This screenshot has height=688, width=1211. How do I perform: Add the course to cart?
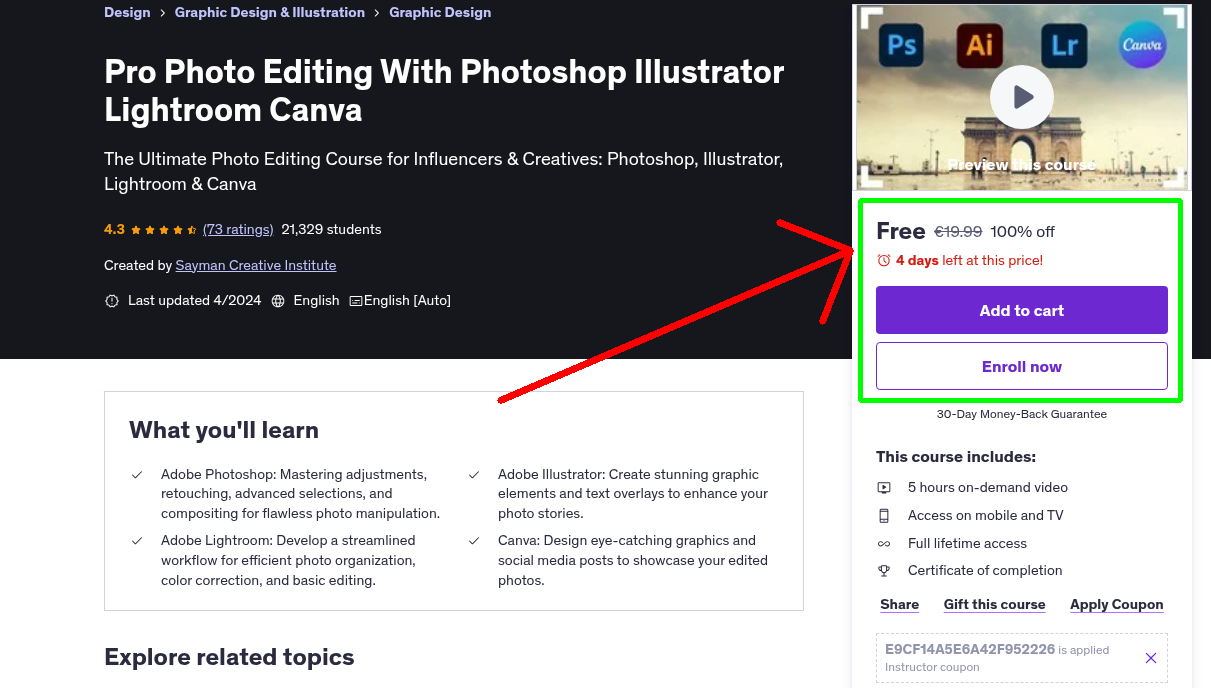click(1022, 310)
